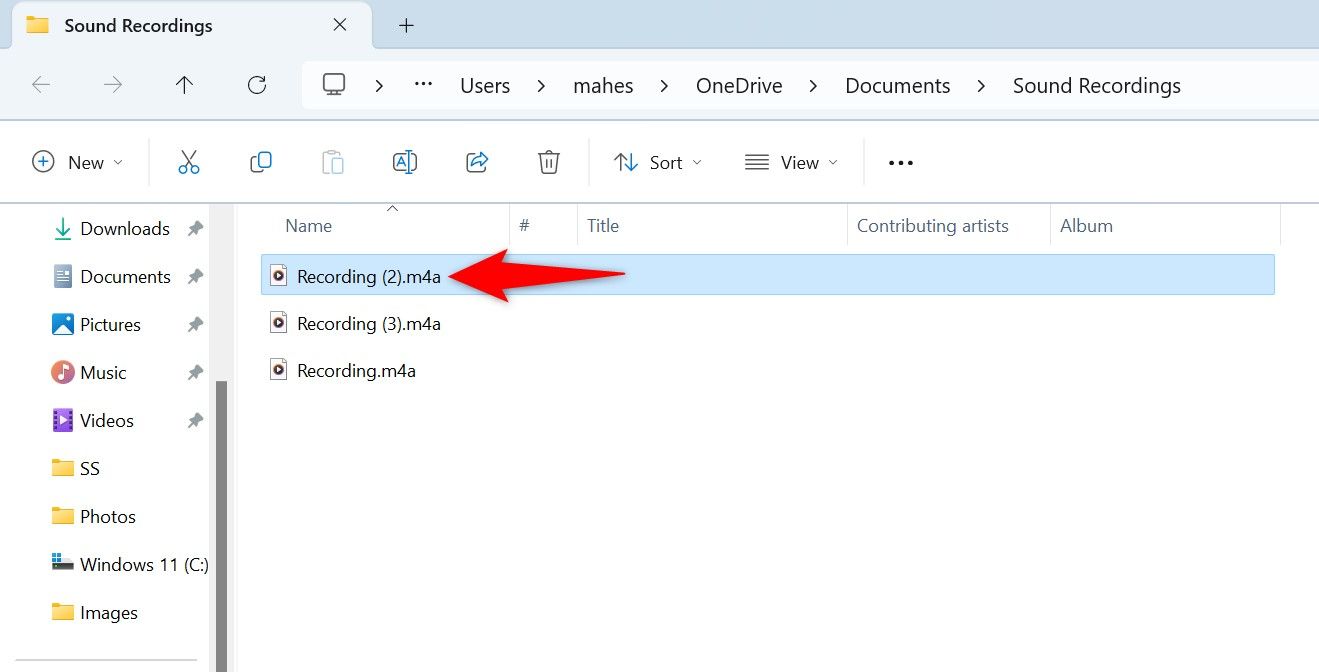Click OneDrive in the address breadcrumb
The width and height of the screenshot is (1319, 672).
click(x=739, y=86)
